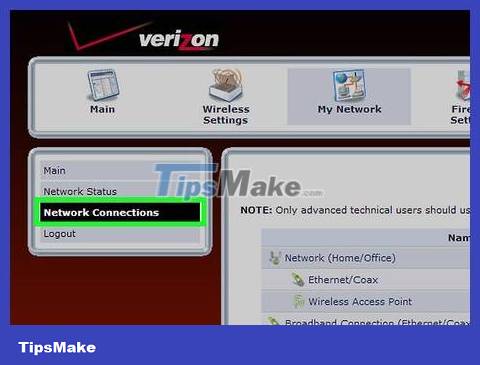
Task: Click the Network (Home/Office) icon
Action: pos(275,258)
